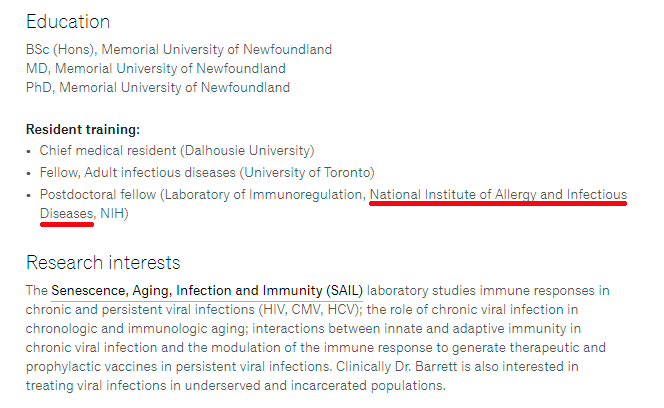The image size is (664, 408).
Task: Click the HIV, CMV, HCV parenthetical
Action: pyautogui.click(x=310, y=310)
